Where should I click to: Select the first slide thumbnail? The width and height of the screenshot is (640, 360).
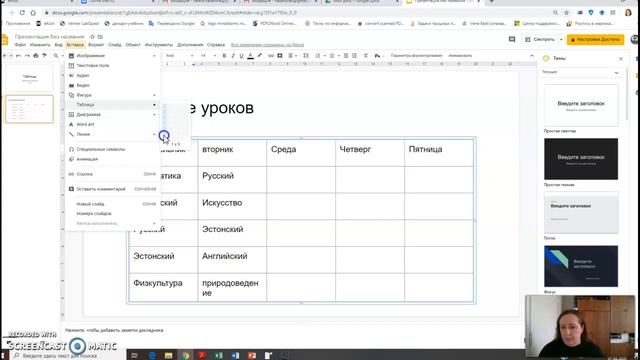pyautogui.click(x=29, y=78)
